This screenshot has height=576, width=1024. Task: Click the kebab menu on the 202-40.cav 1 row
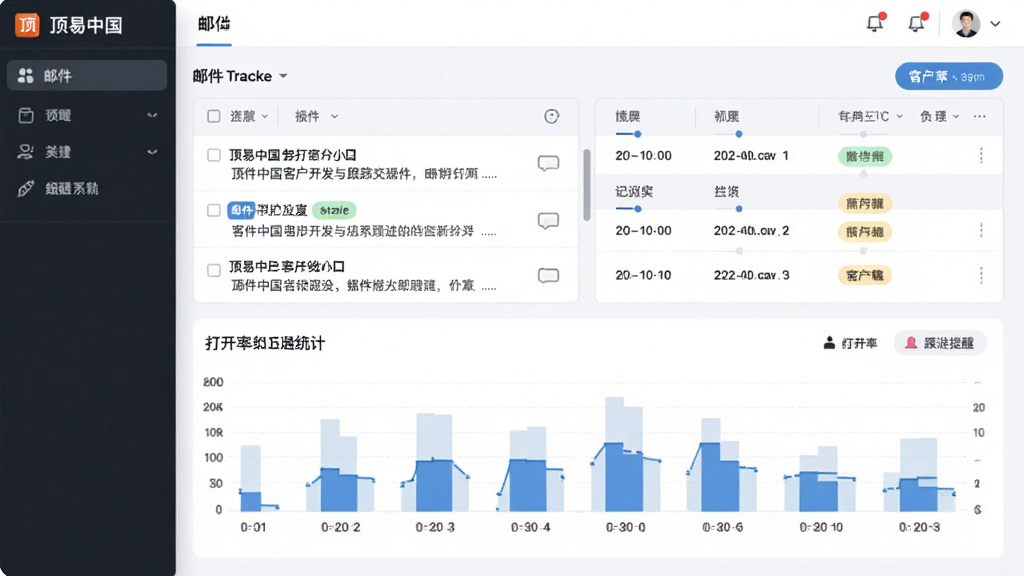coord(981,155)
